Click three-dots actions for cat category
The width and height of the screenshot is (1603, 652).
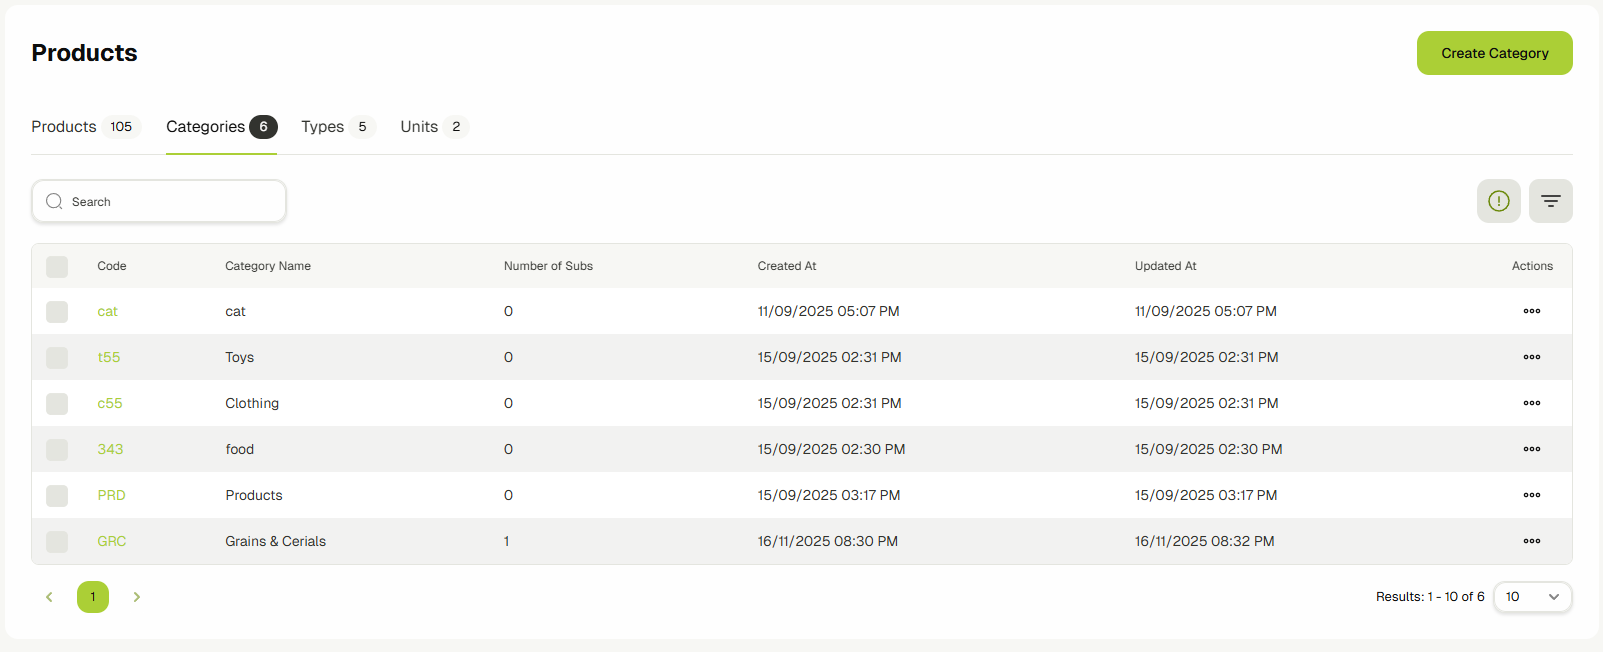click(1531, 311)
